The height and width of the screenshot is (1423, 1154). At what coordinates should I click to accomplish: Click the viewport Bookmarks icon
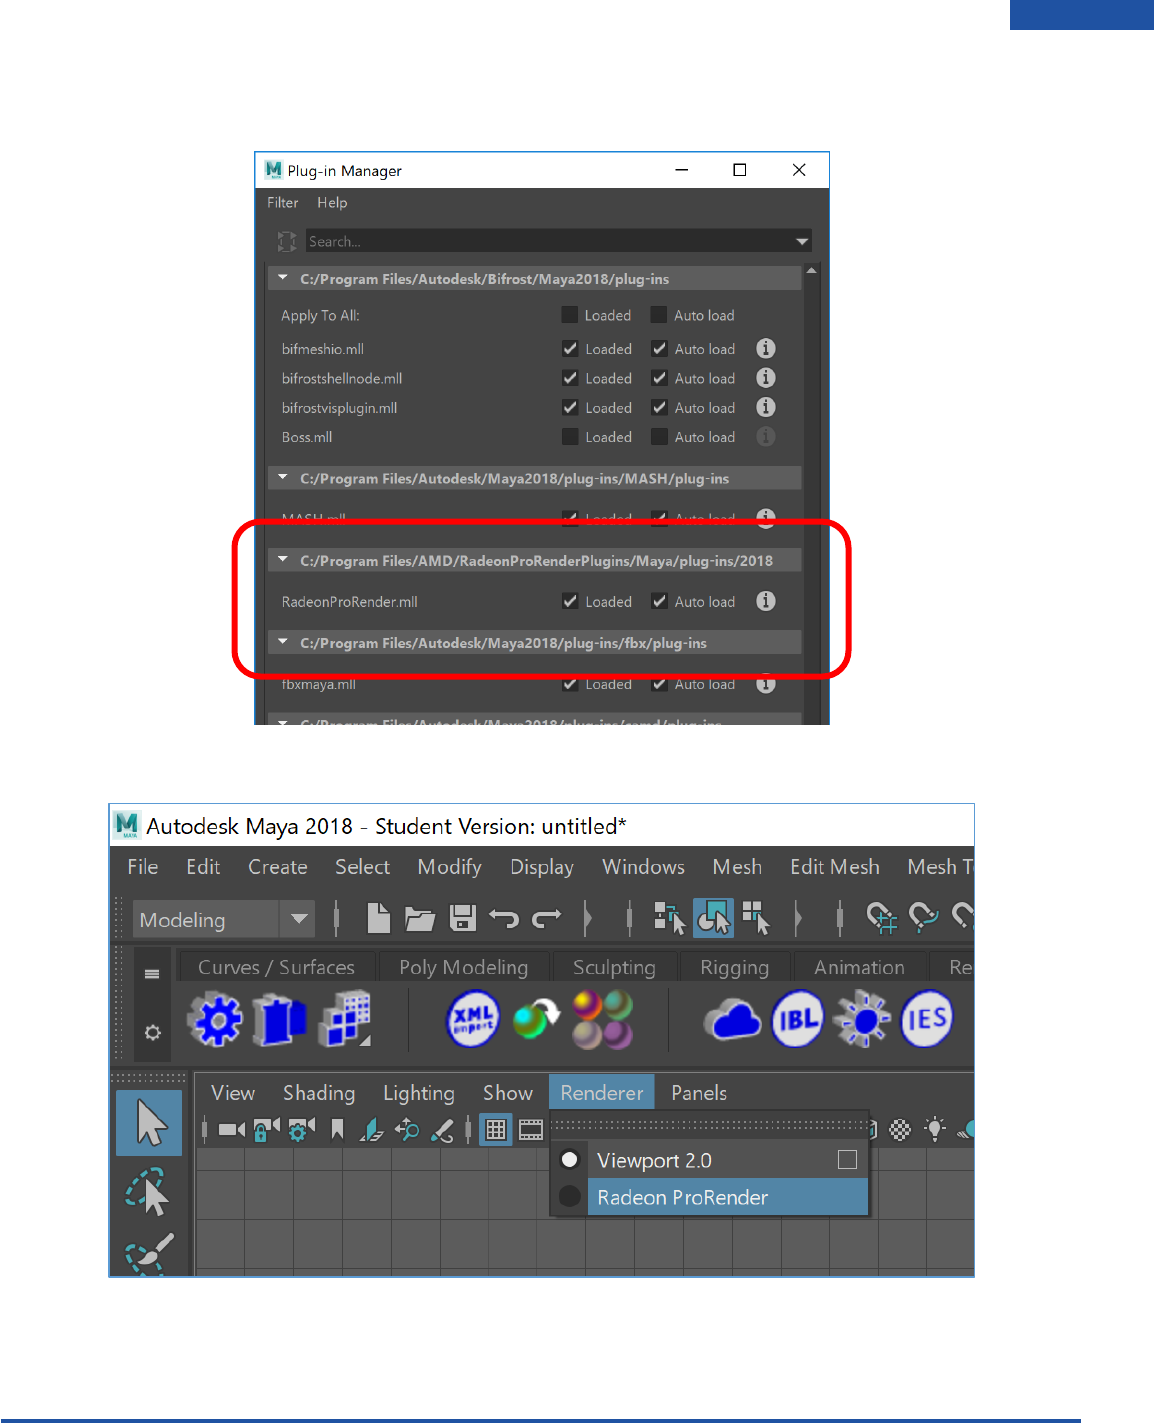338,1130
